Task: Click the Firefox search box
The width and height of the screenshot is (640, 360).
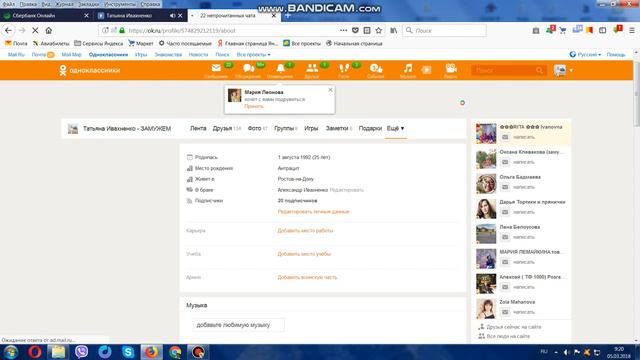Action: pos(444,31)
